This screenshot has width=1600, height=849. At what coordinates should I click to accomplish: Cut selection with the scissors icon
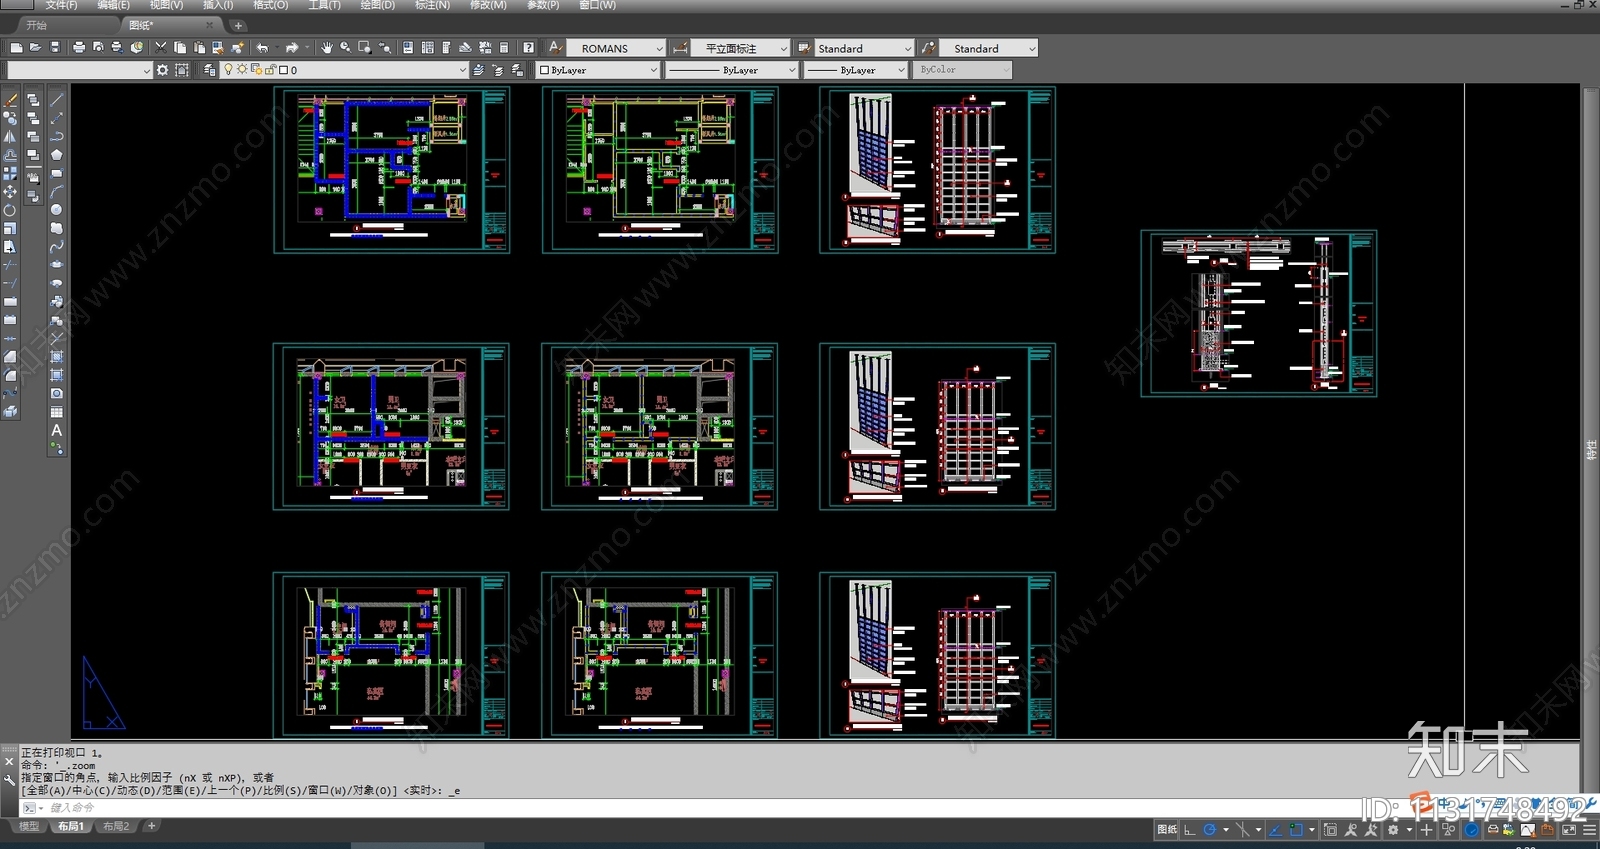160,48
